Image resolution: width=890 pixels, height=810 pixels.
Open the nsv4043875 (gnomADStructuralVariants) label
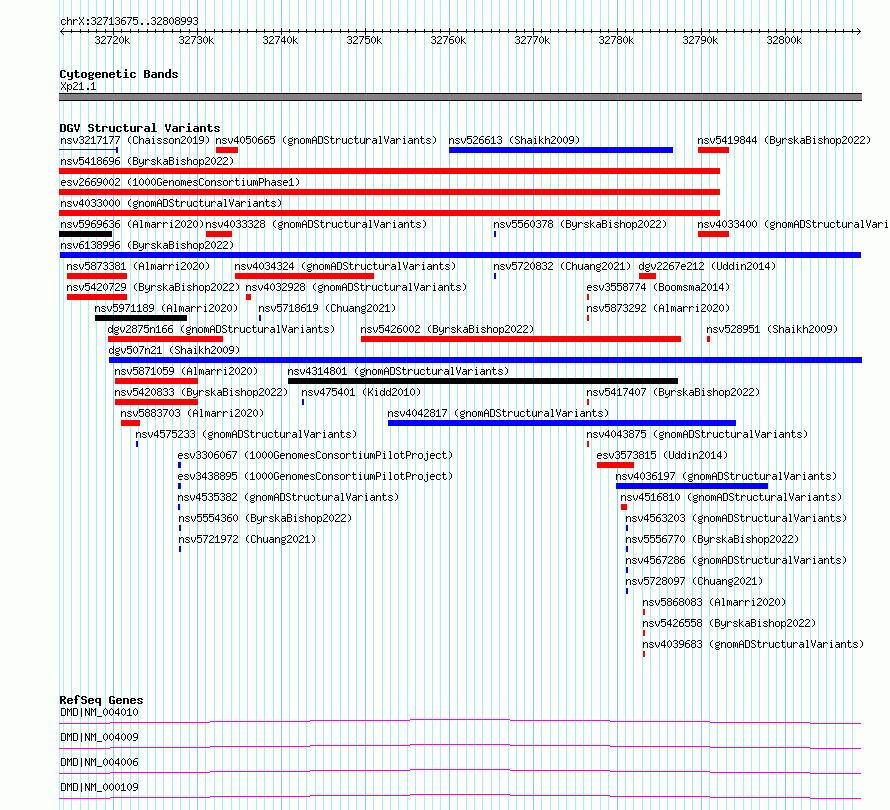[697, 434]
